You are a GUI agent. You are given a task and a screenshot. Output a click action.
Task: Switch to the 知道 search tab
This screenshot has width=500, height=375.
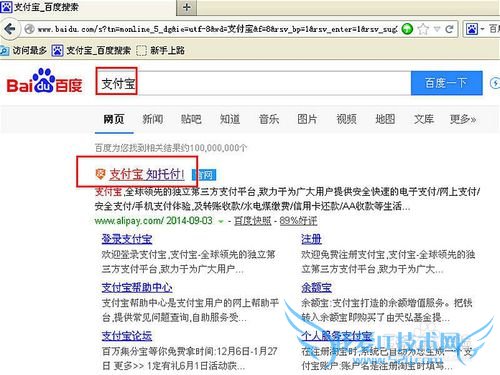pos(230,119)
